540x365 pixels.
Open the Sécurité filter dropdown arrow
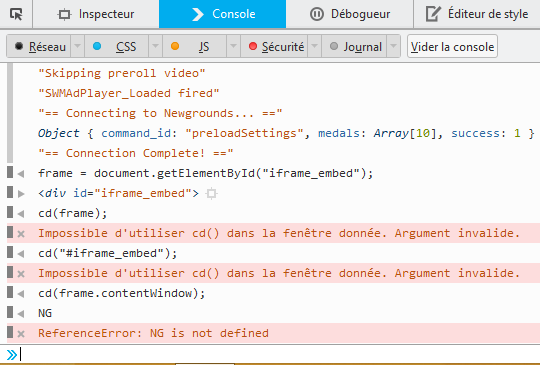314,46
